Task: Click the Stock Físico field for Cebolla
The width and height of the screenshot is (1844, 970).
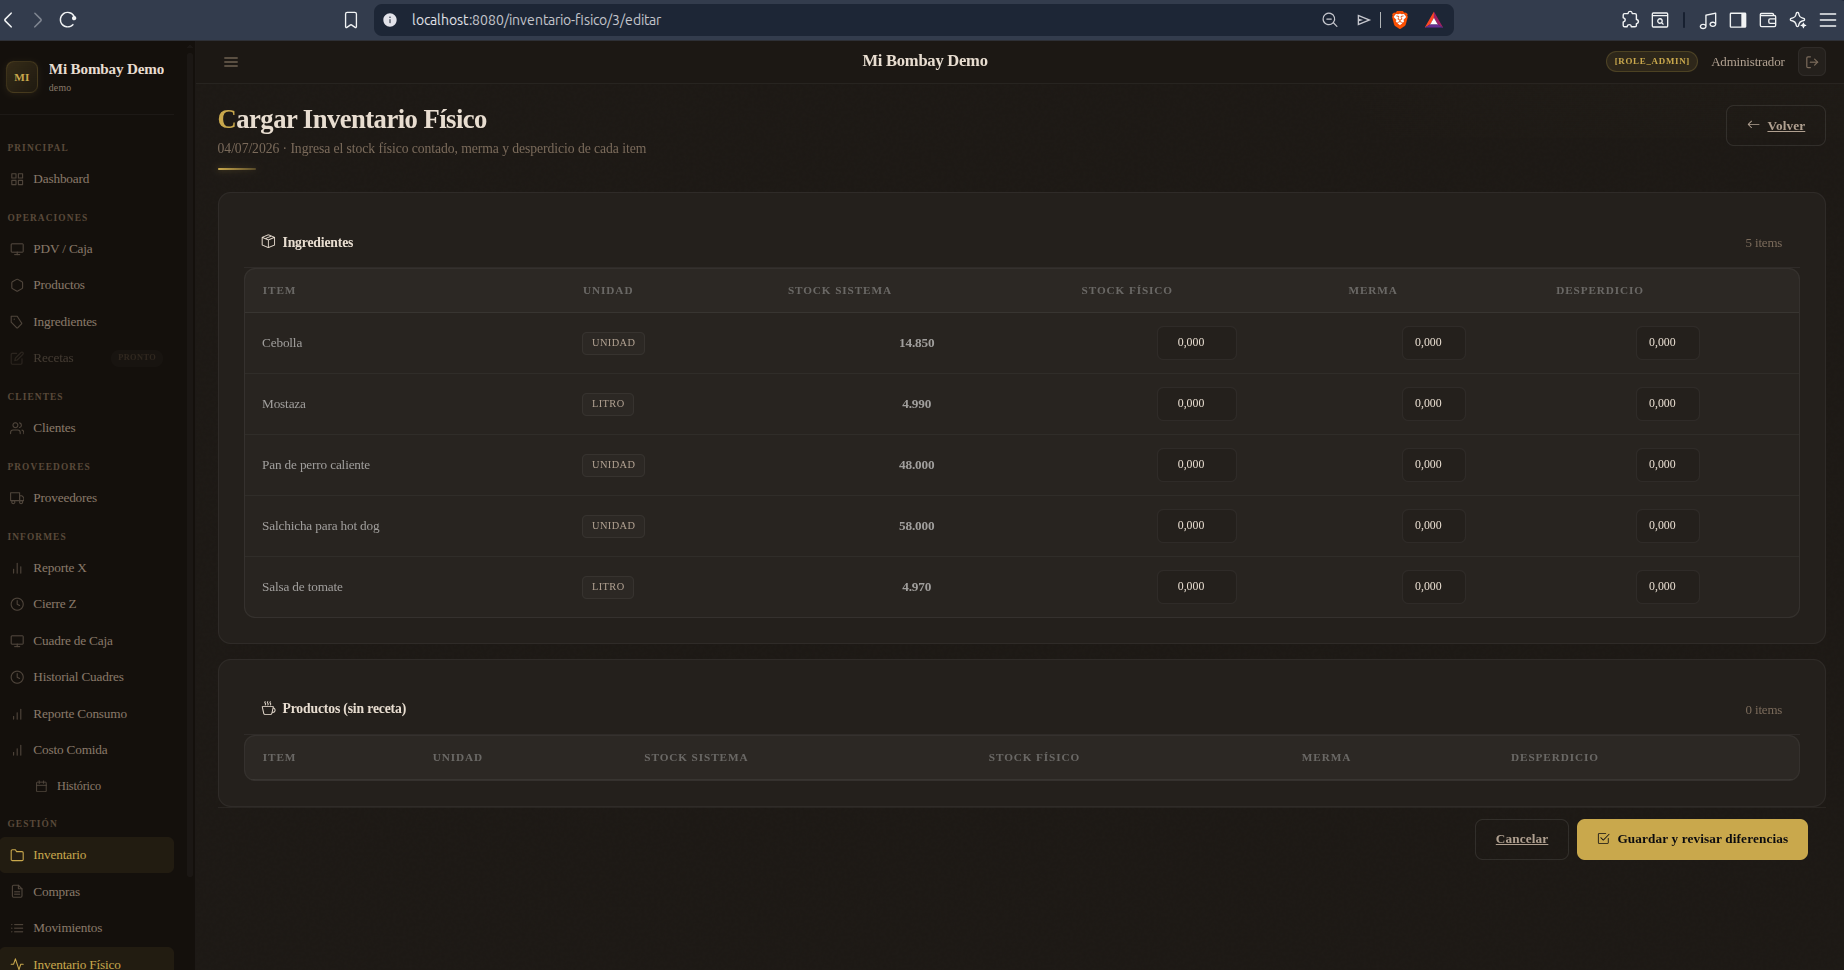Action: pyautogui.click(x=1196, y=343)
